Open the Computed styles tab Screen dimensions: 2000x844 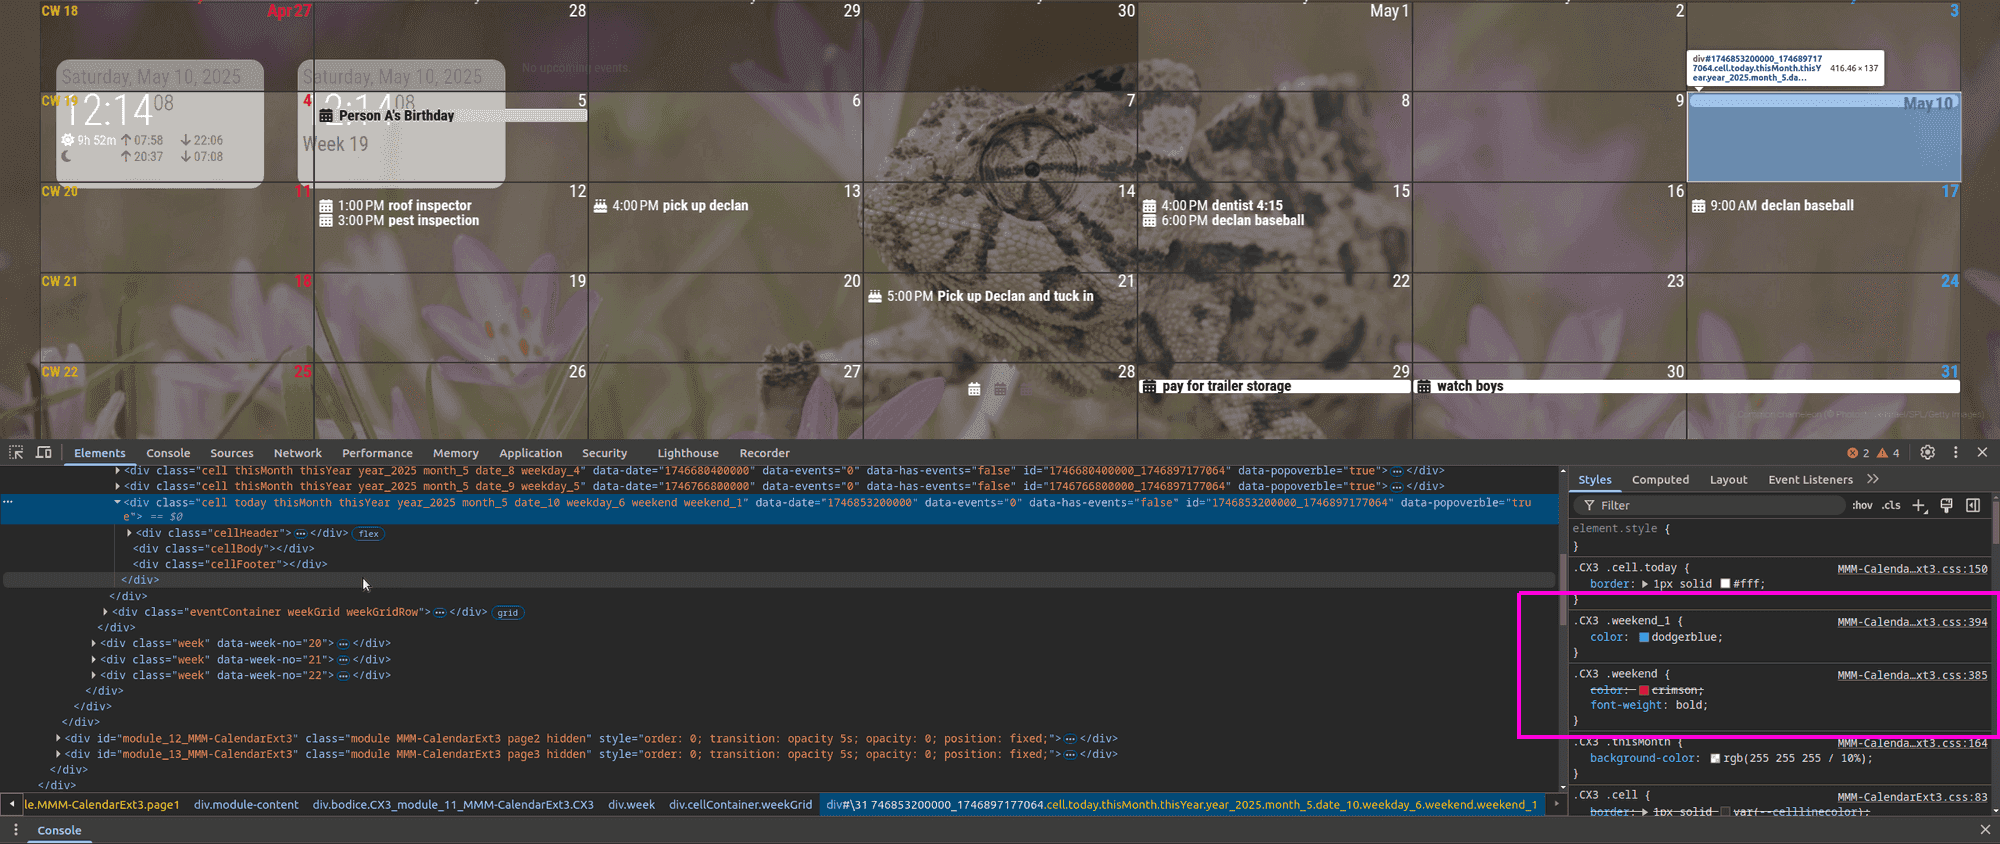point(1660,480)
